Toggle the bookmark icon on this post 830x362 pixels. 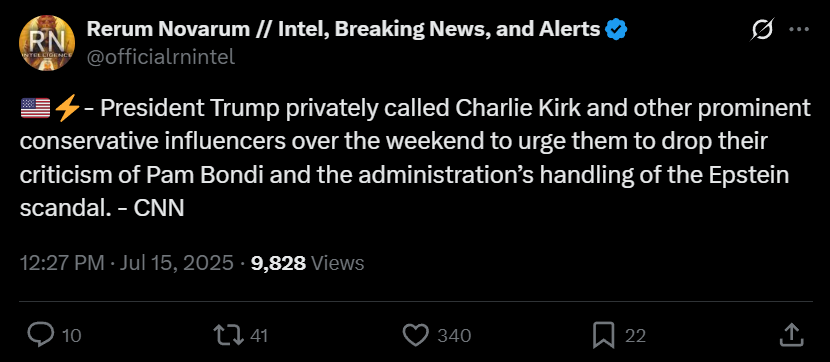[x=603, y=335]
